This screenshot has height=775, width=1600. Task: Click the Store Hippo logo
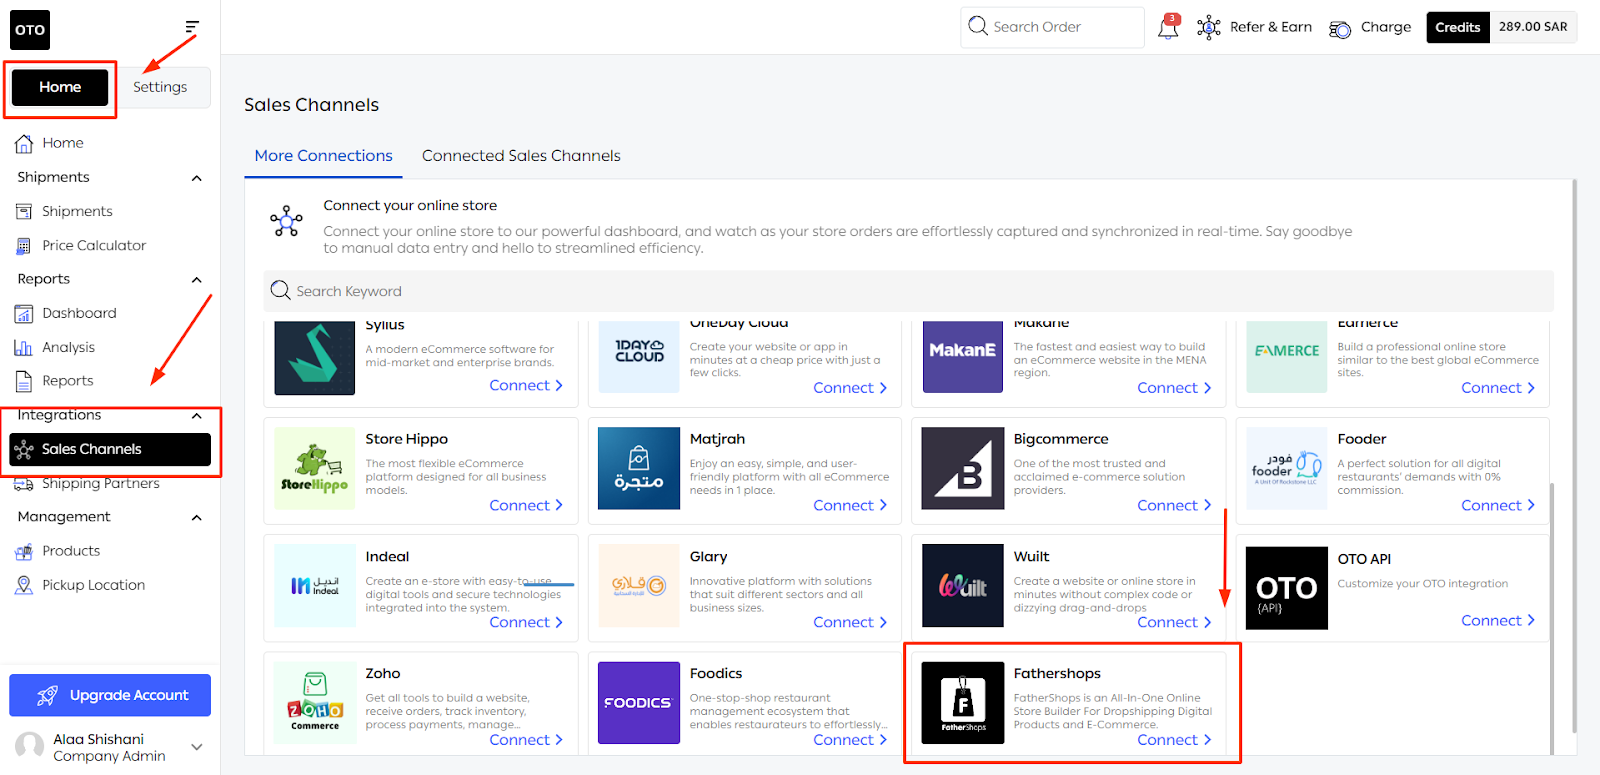(x=315, y=468)
